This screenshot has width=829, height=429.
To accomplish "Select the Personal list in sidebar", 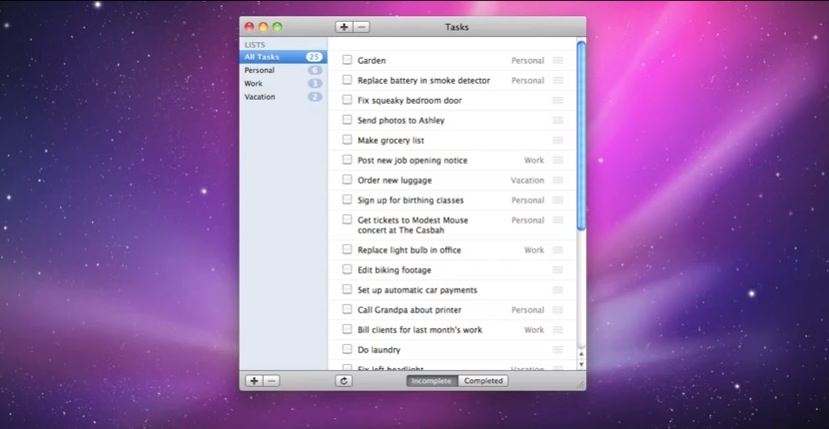I will tap(259, 71).
